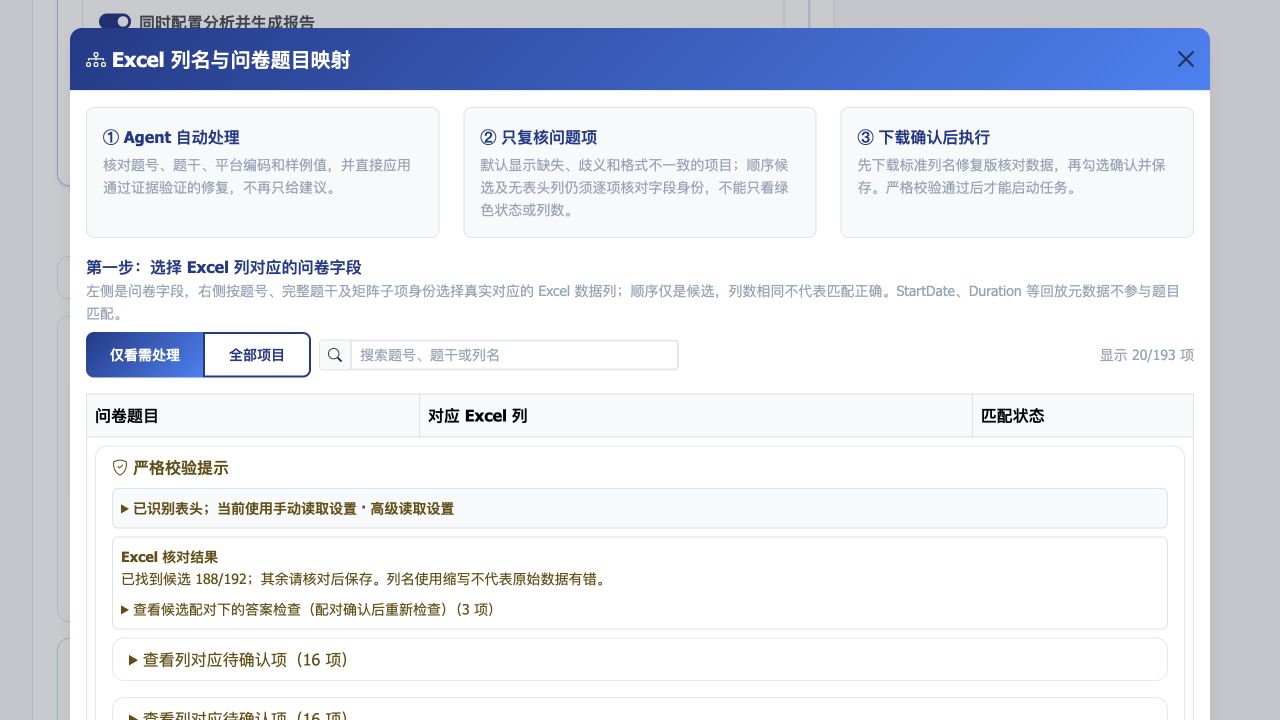
Task: Click the ③ 下载确认后执行 card
Action: (x=1017, y=172)
